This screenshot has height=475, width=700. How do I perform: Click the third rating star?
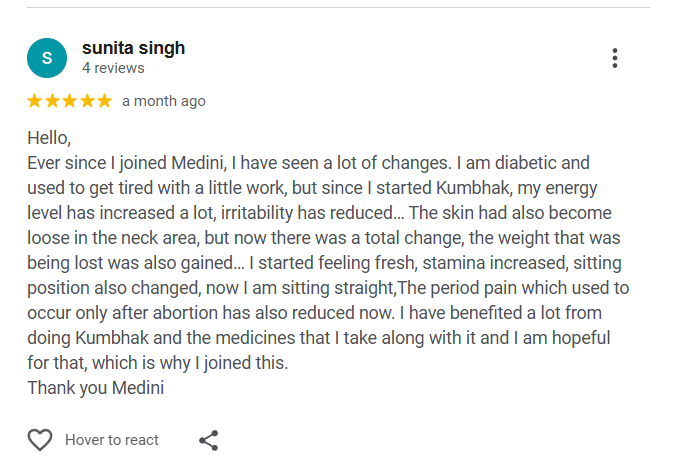click(x=69, y=101)
